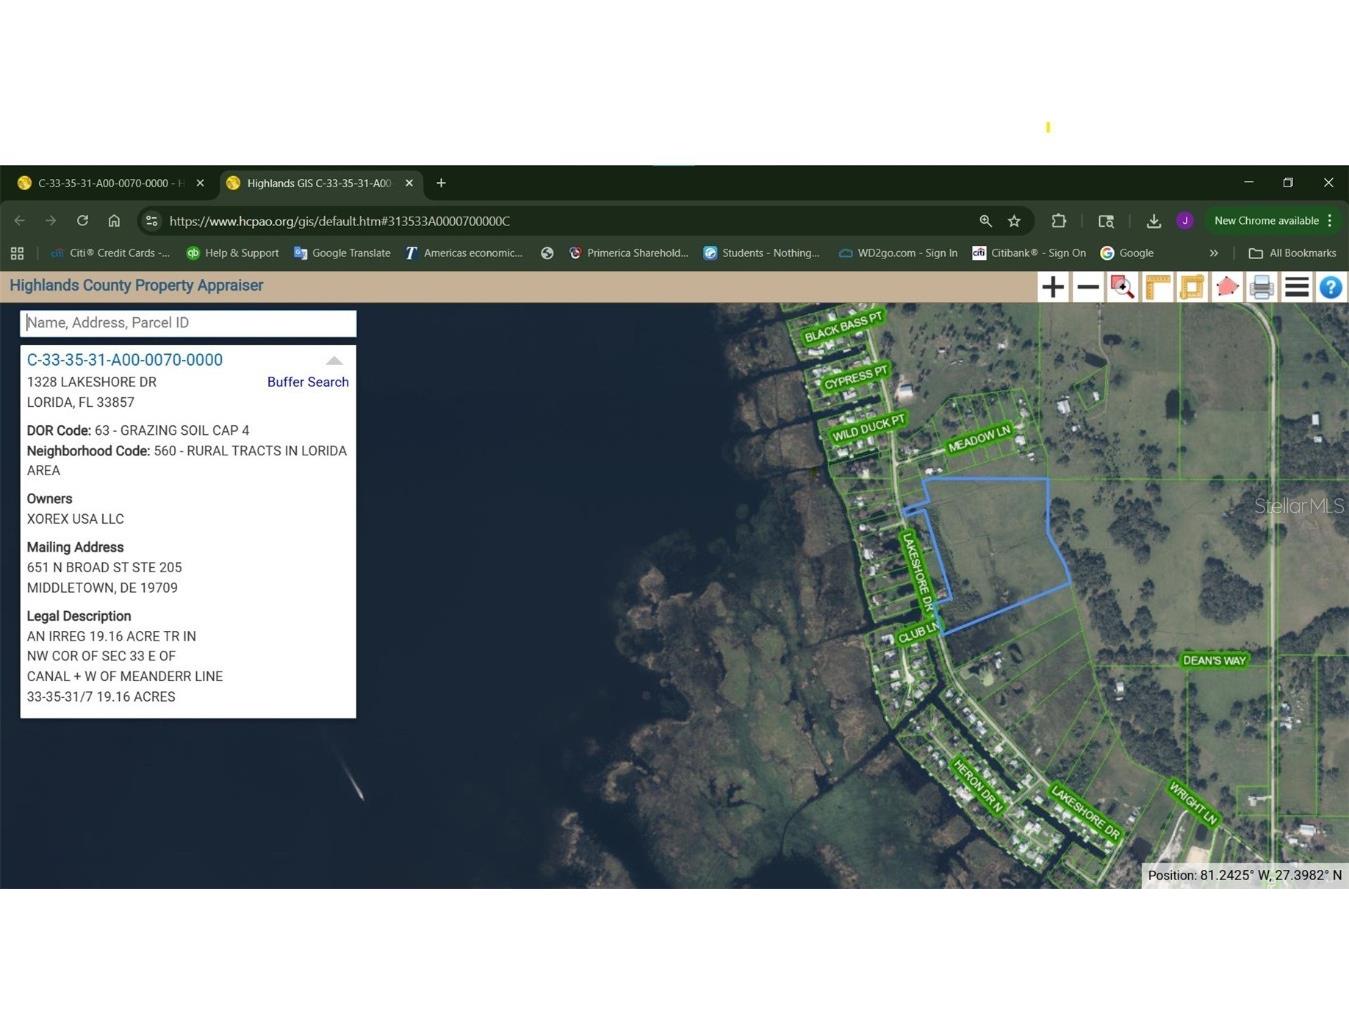
Task: Expand the hidden bookmarks chevron
Action: click(x=1214, y=253)
